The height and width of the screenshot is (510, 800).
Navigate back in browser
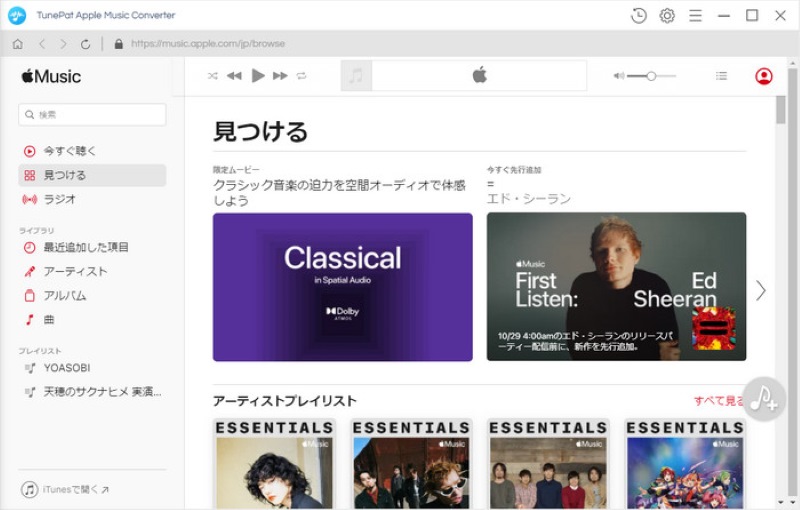(x=42, y=44)
